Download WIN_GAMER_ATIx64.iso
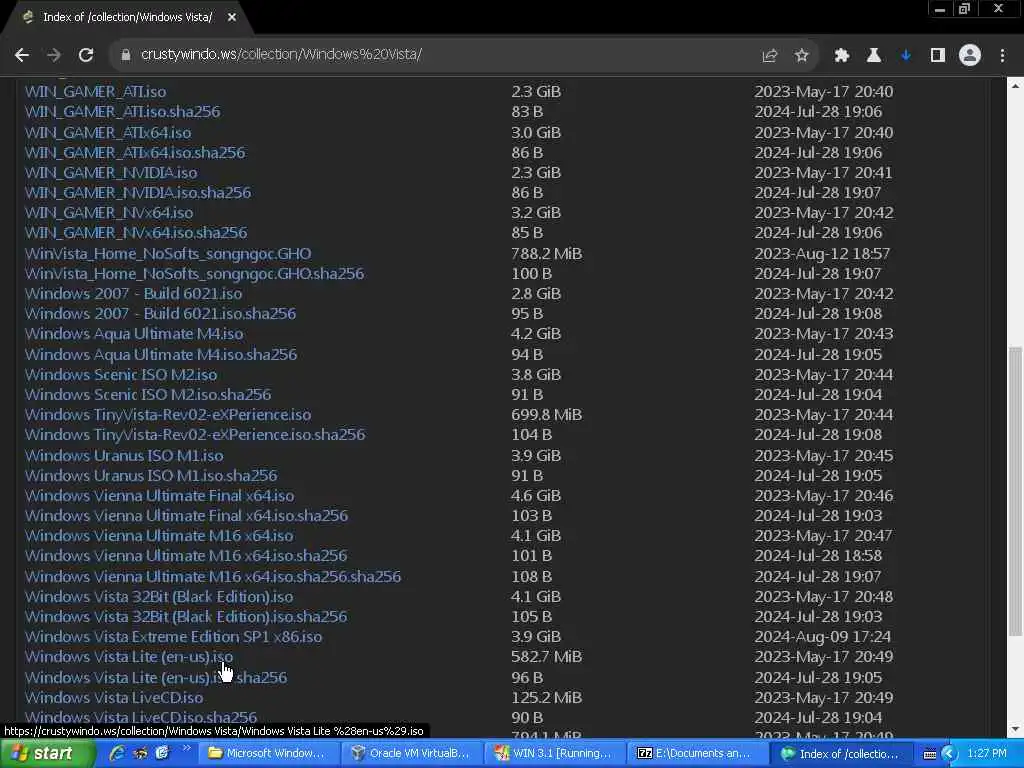Screen dimensions: 1024x768 tap(108, 133)
